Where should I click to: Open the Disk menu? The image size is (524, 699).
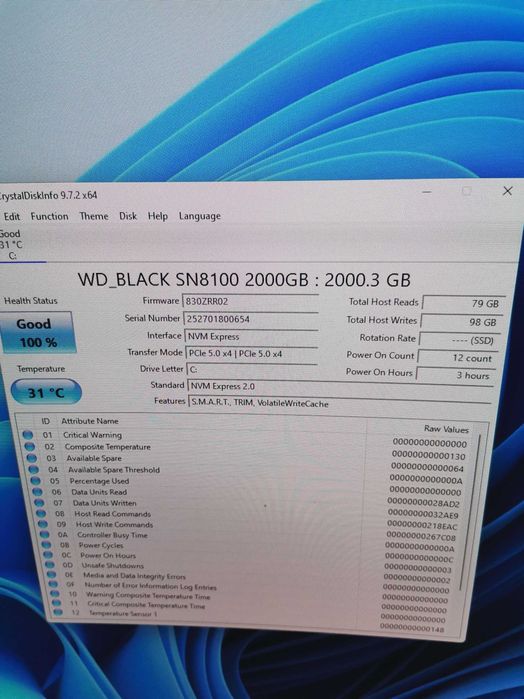pos(128,216)
